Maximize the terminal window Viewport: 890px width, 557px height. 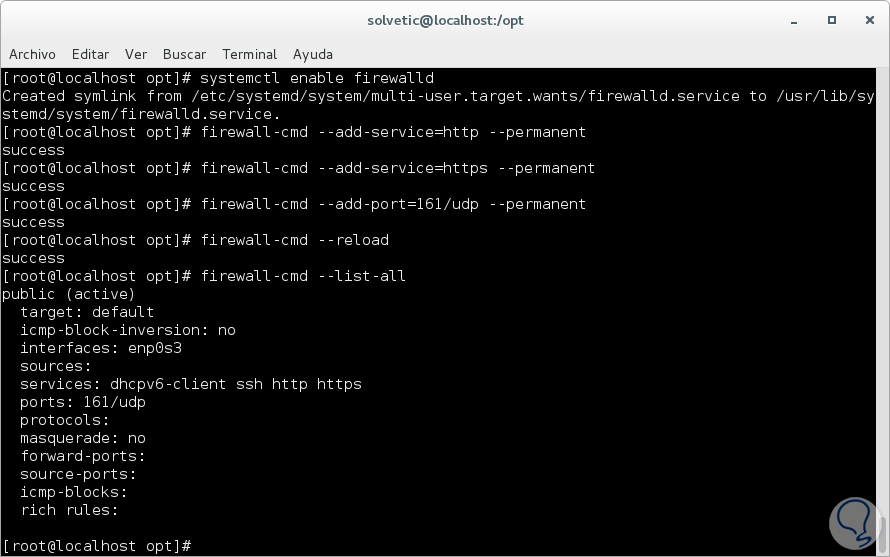click(832, 20)
